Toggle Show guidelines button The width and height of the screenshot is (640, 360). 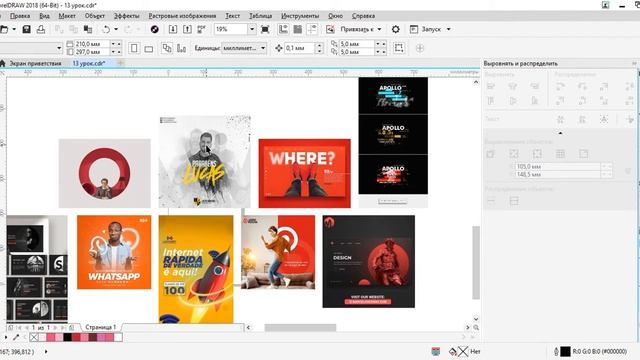(312, 29)
